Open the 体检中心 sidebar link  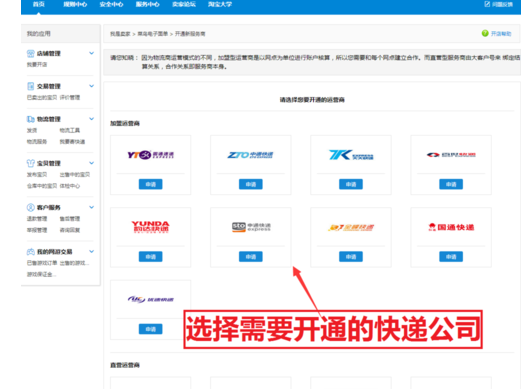click(x=70, y=186)
